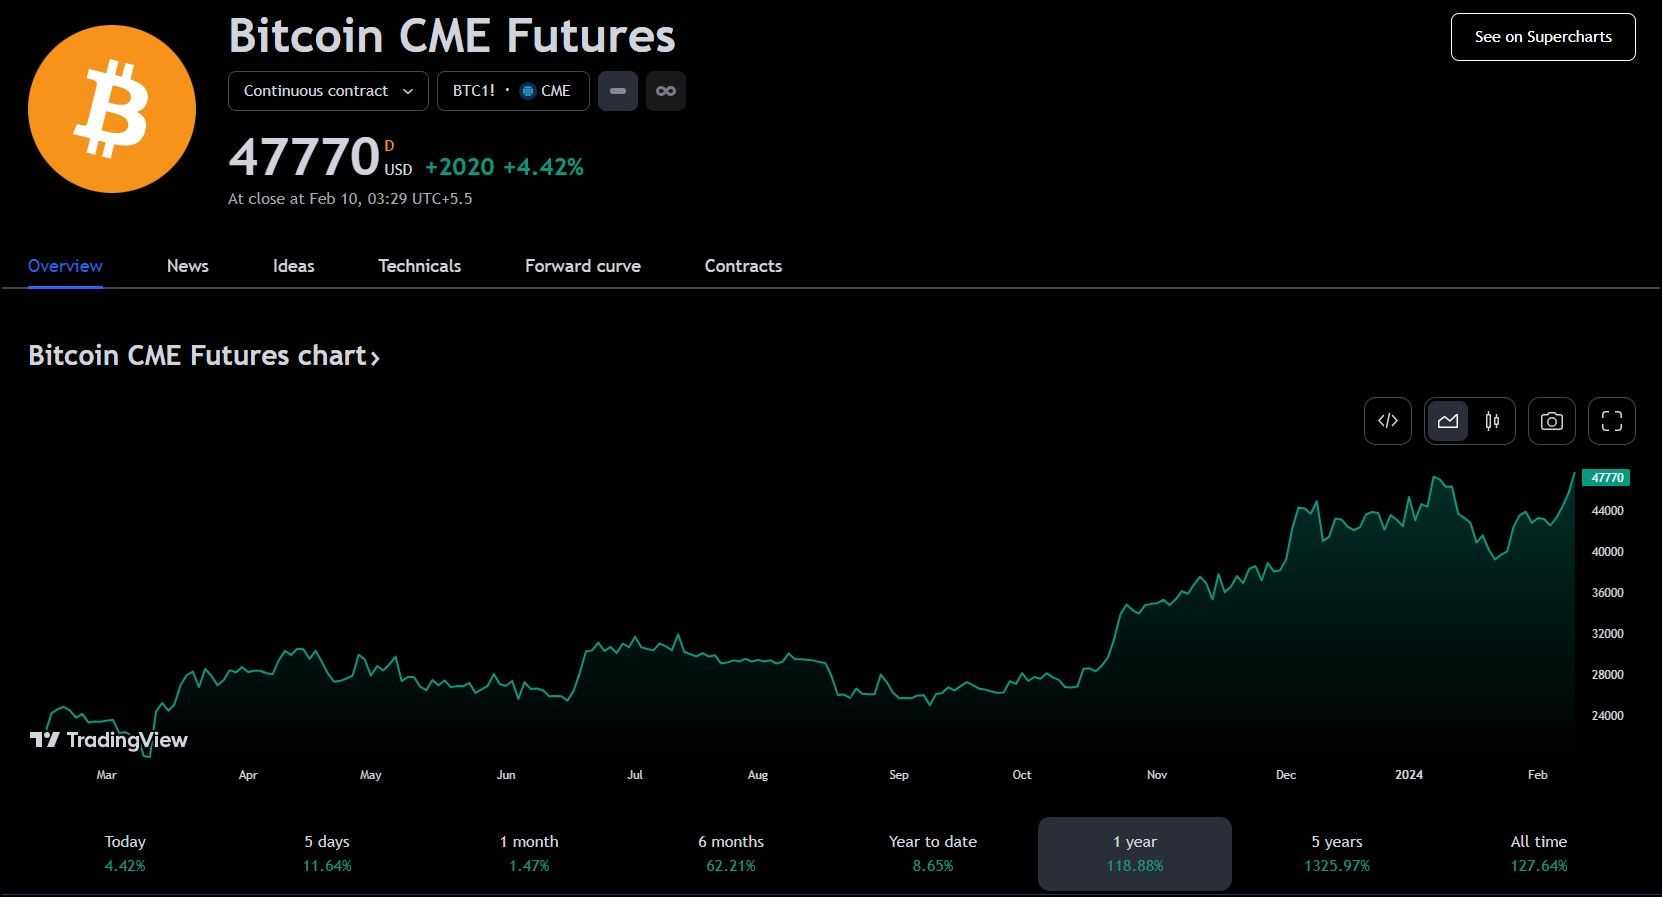Click the orange Bitcoin logo
Screen dimensions: 1662x897
112,109
